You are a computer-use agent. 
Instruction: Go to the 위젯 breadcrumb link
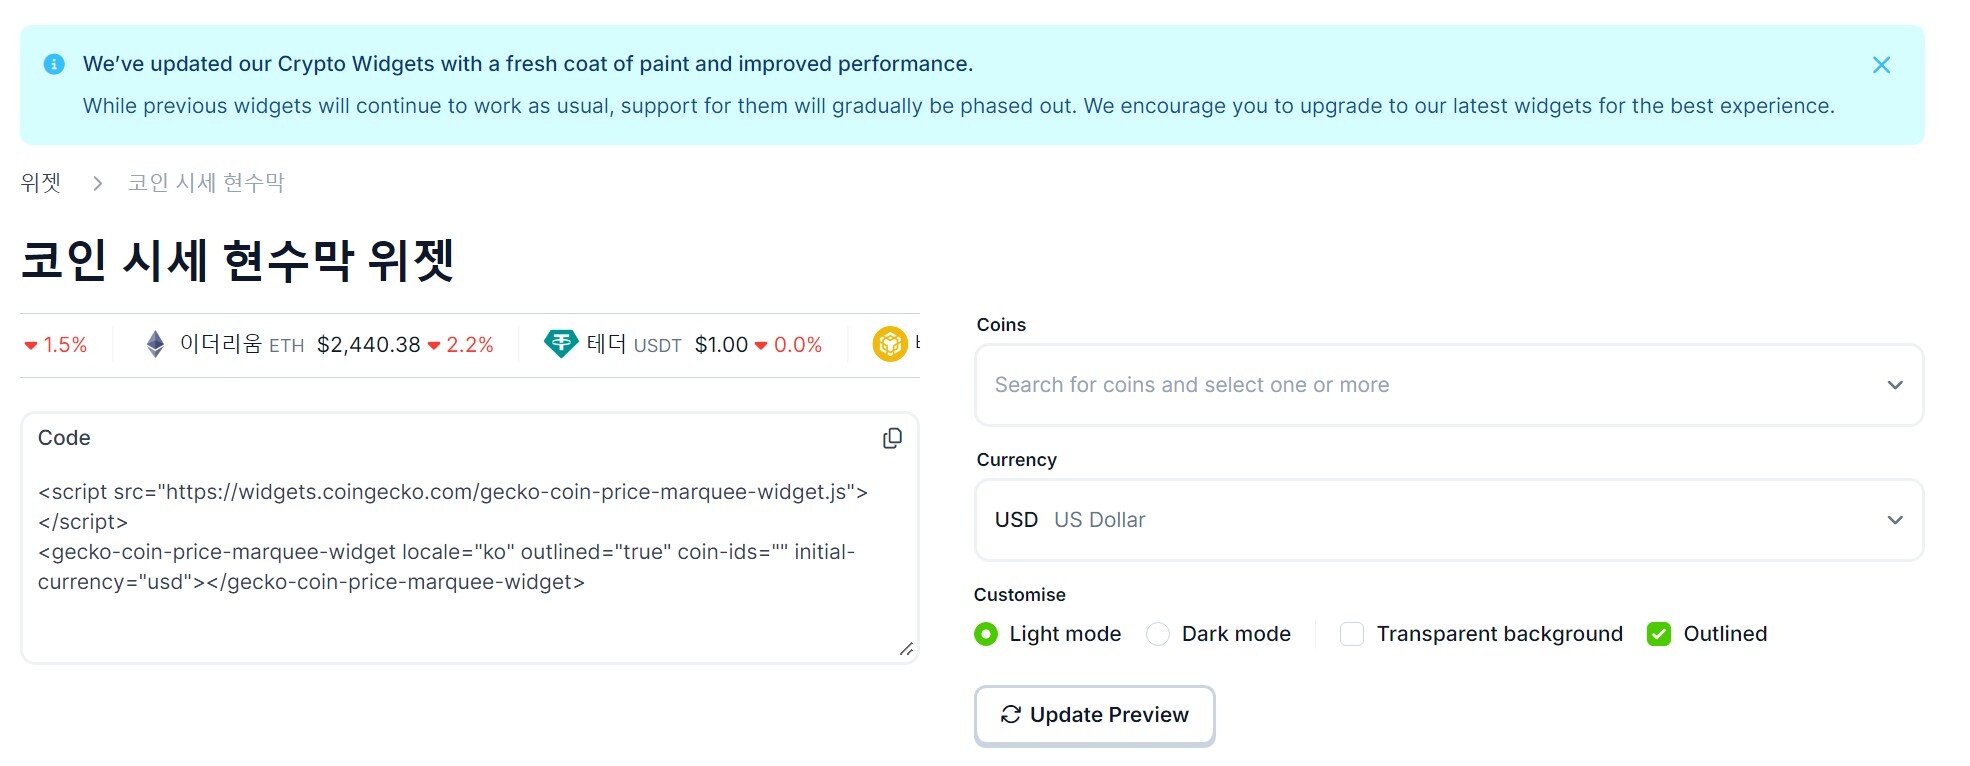(x=41, y=183)
